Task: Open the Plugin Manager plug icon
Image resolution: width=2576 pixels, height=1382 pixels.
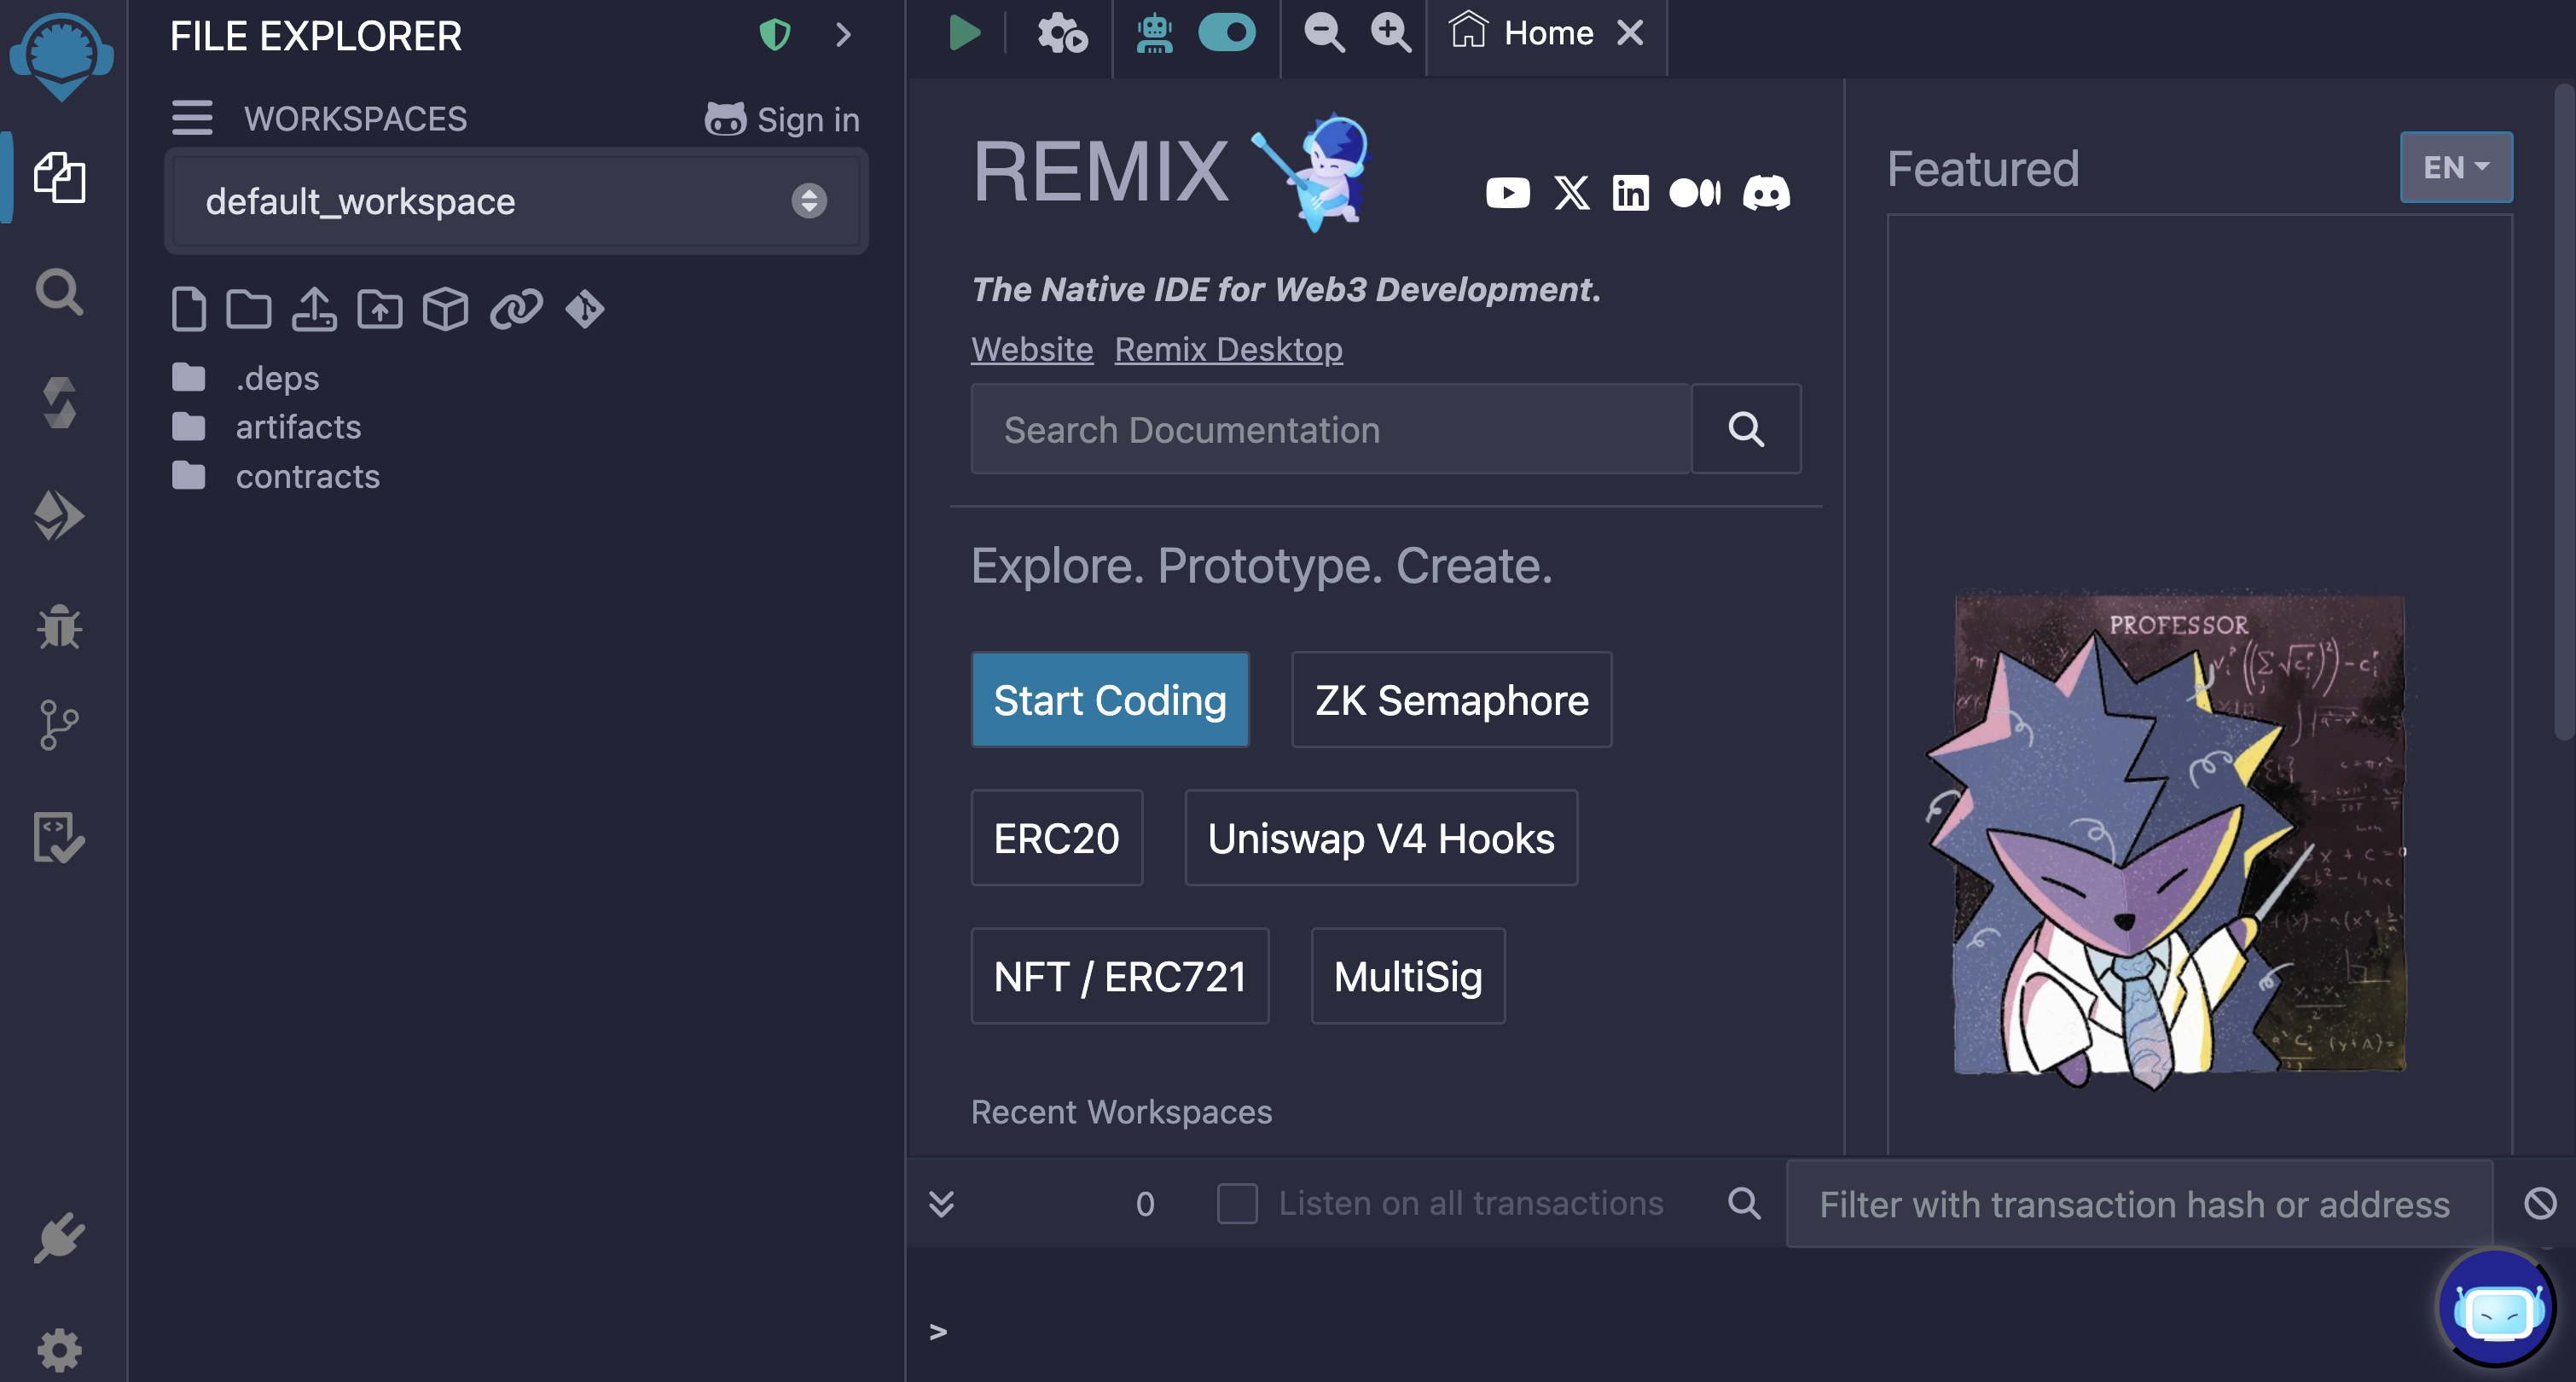Action: 60,1239
